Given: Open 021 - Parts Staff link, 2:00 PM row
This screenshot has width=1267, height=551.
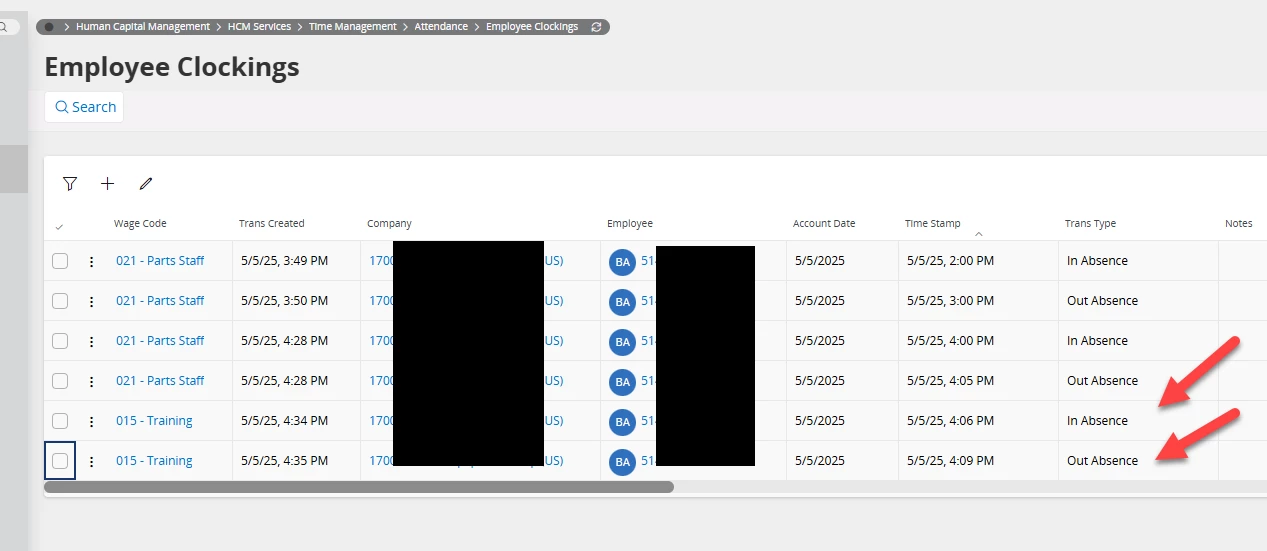Looking at the screenshot, I should click(x=160, y=261).
